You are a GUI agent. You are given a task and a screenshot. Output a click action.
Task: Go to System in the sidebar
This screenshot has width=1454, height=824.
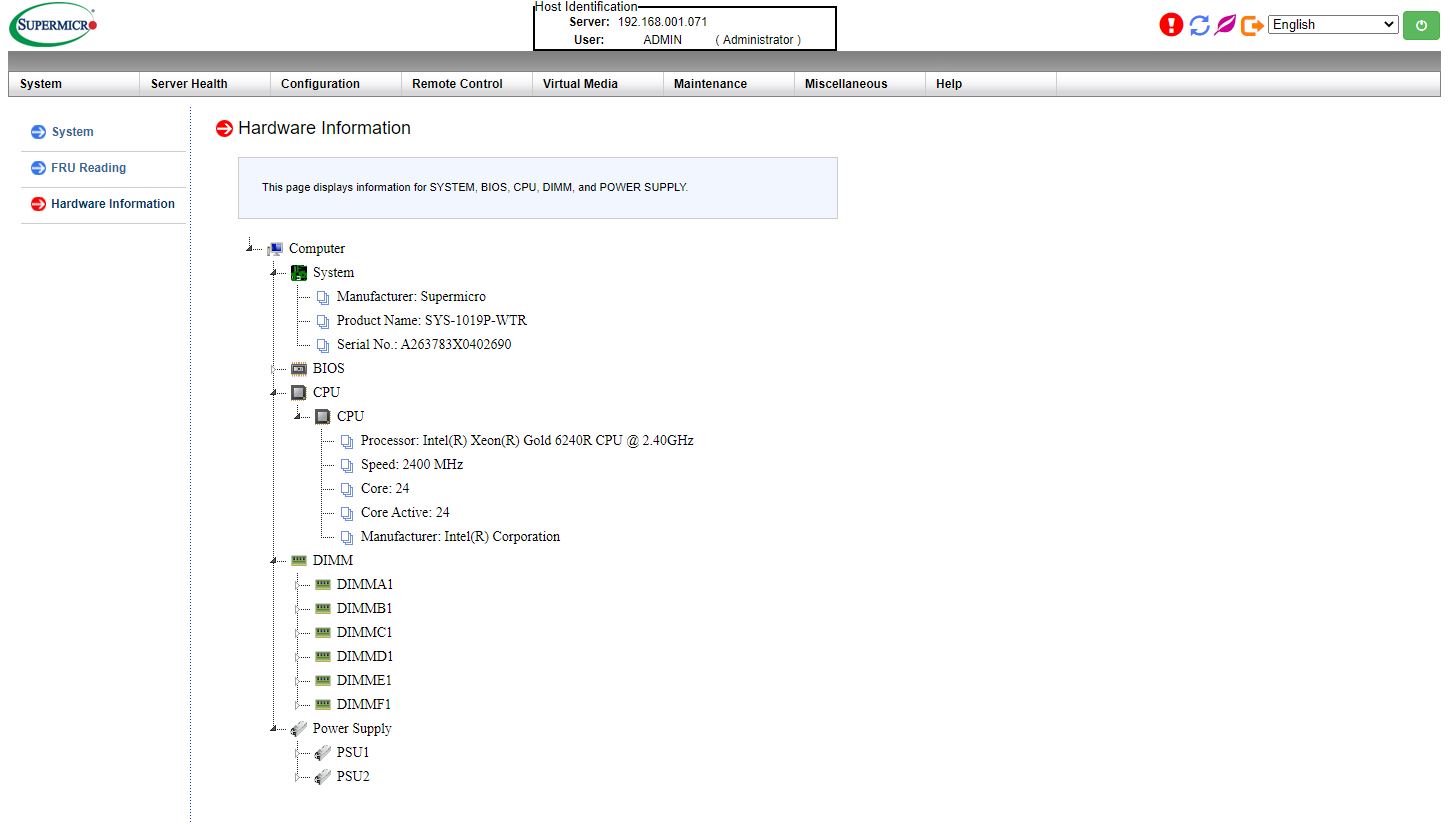pos(73,132)
